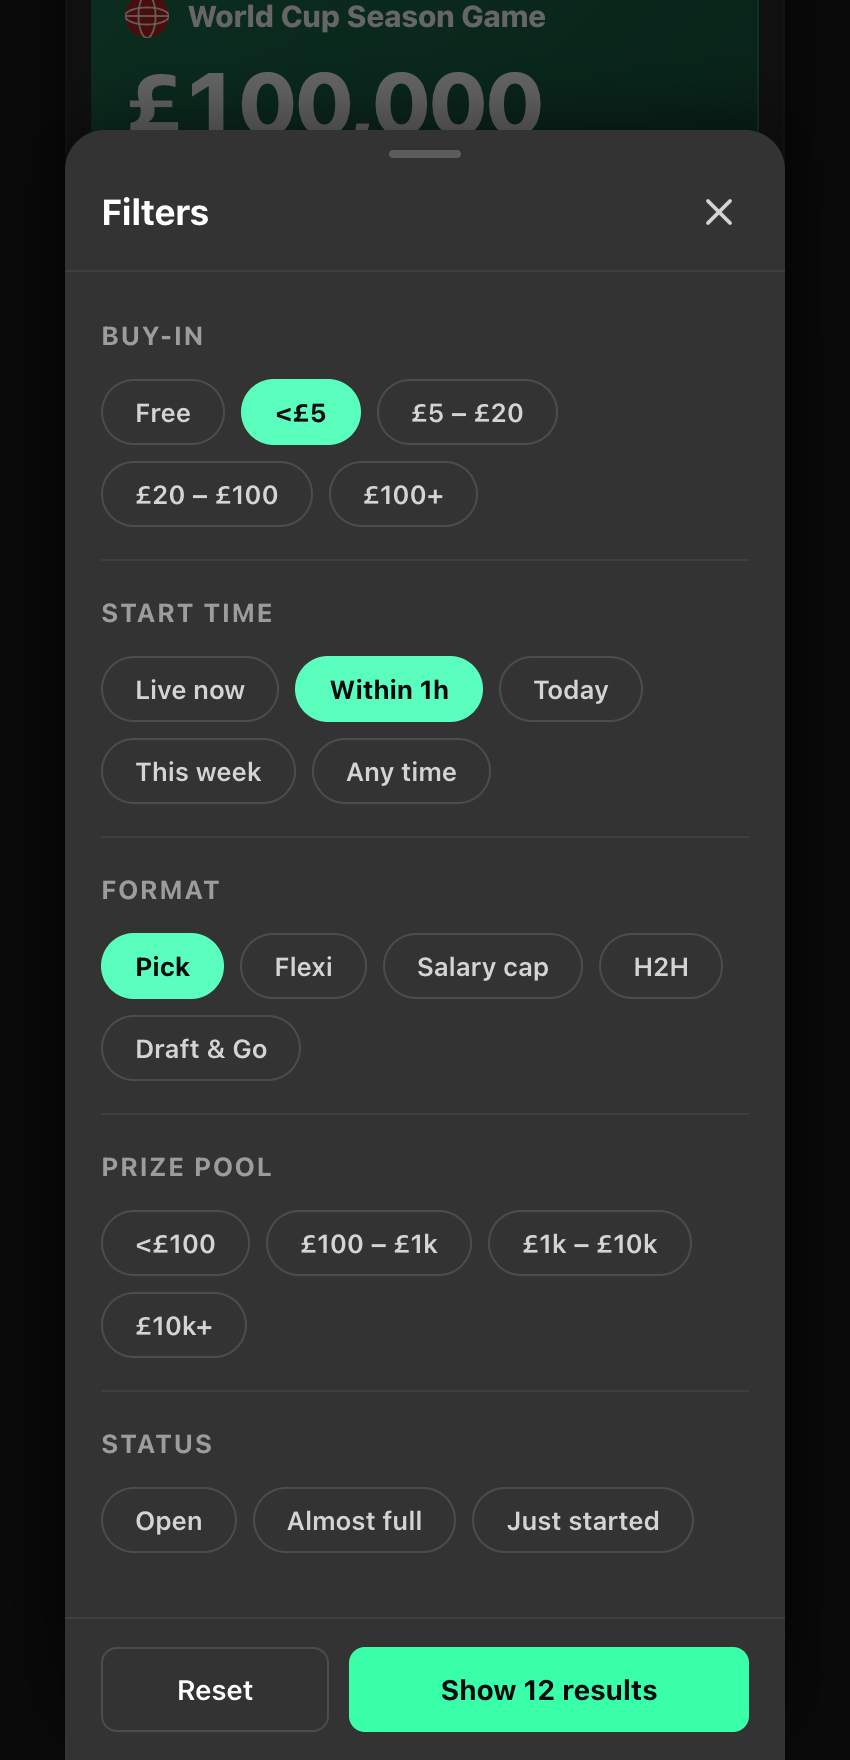Turn off the Within 1h filter
850x1760 pixels.
[389, 689]
